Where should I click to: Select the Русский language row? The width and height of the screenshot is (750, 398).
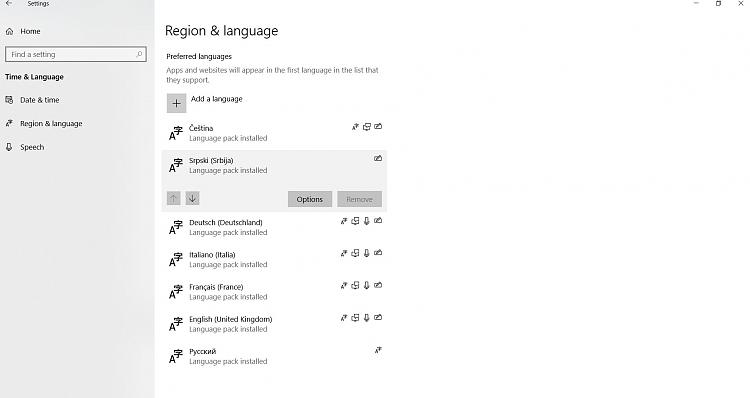tap(275, 356)
